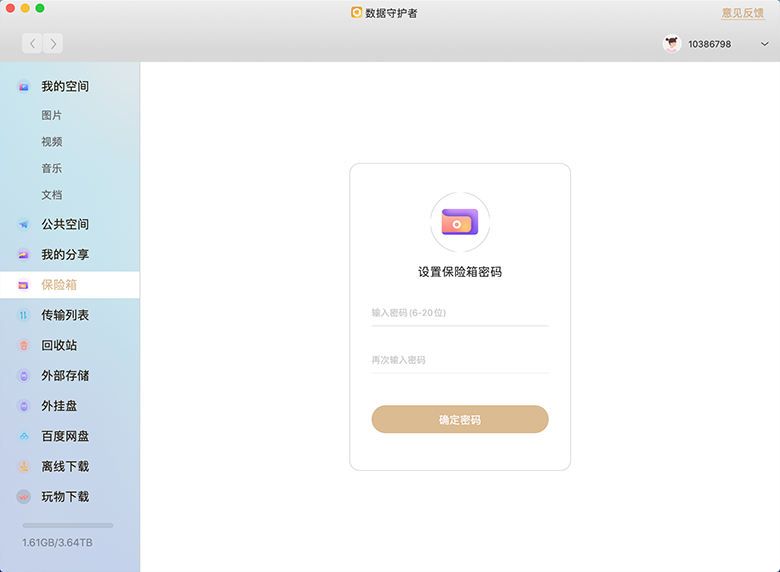Click the 我的空间 sidebar icon

[23, 87]
